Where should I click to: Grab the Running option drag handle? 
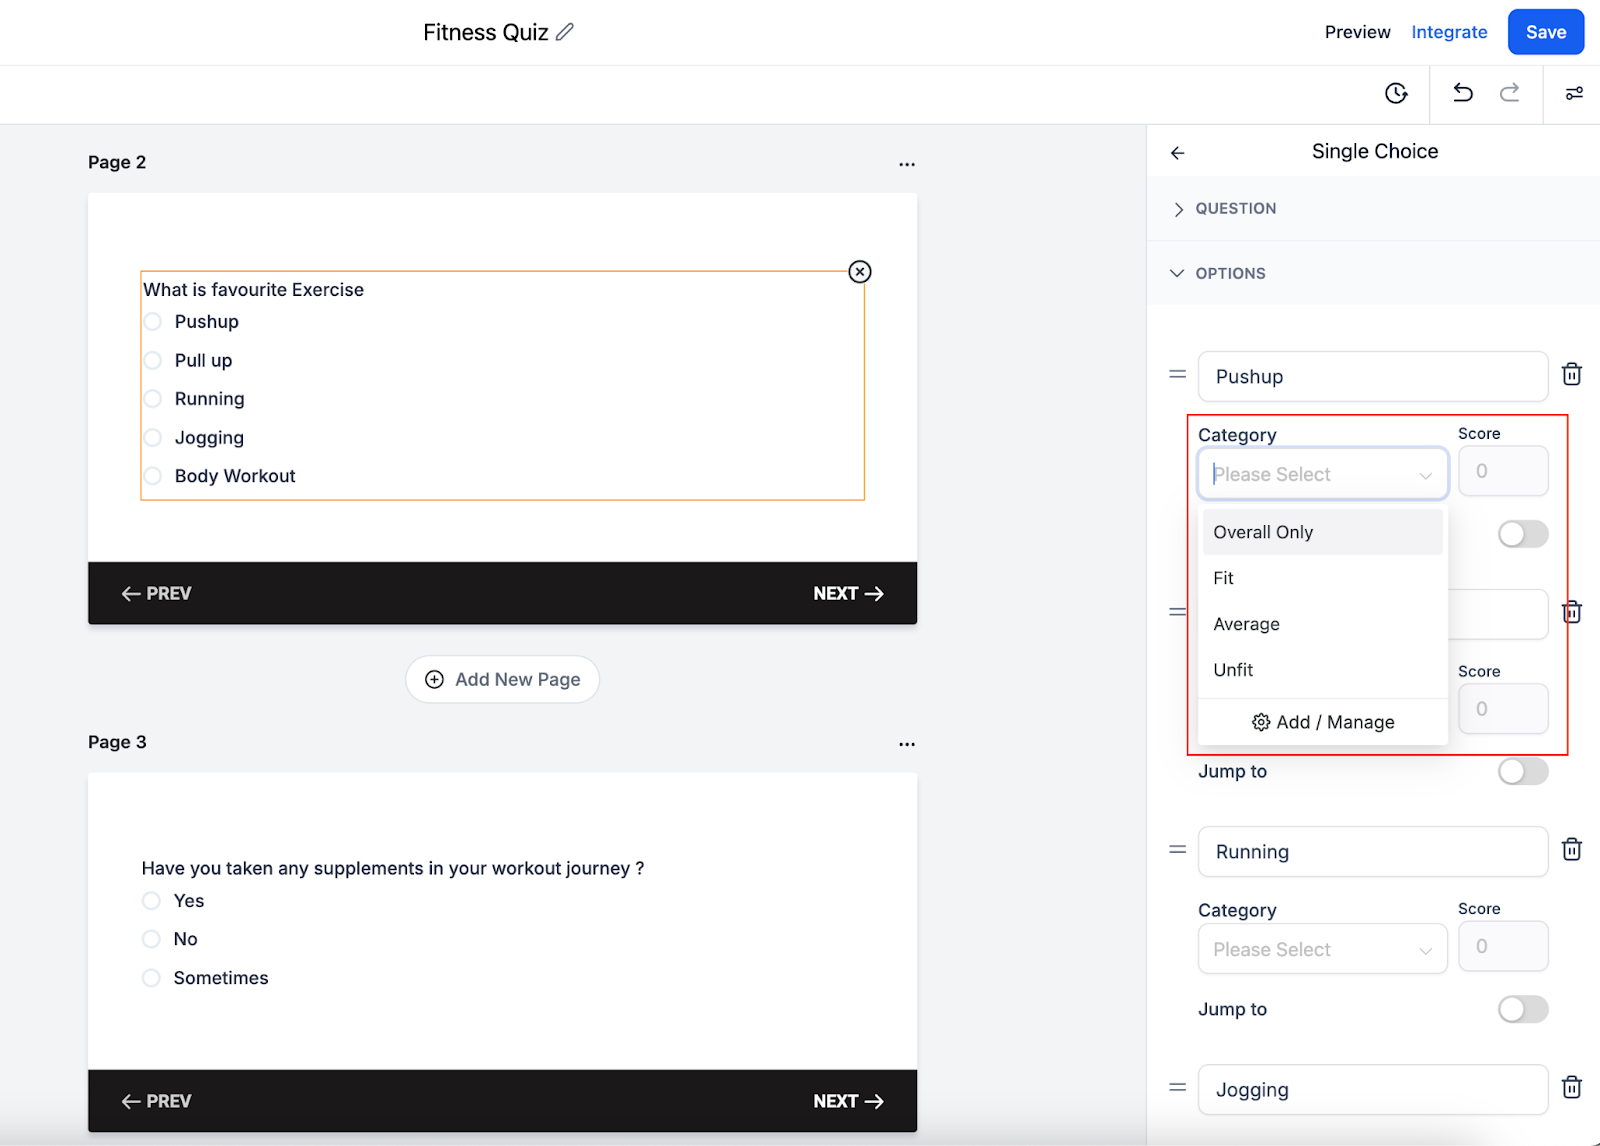point(1178,849)
